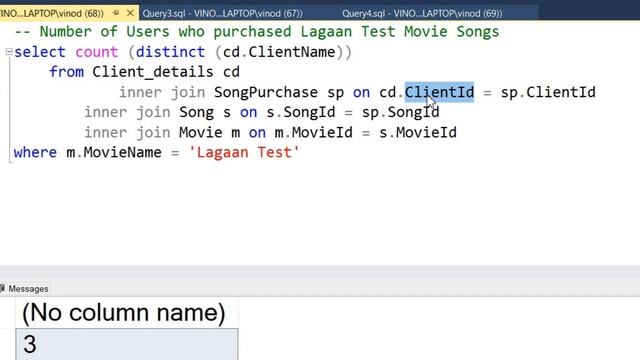The height and width of the screenshot is (360, 640).
Task: Click s.MovieId in the join condition
Action: coord(418,133)
